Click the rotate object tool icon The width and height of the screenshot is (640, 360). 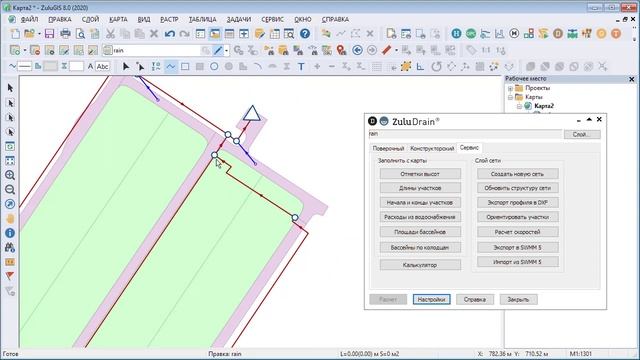436,67
